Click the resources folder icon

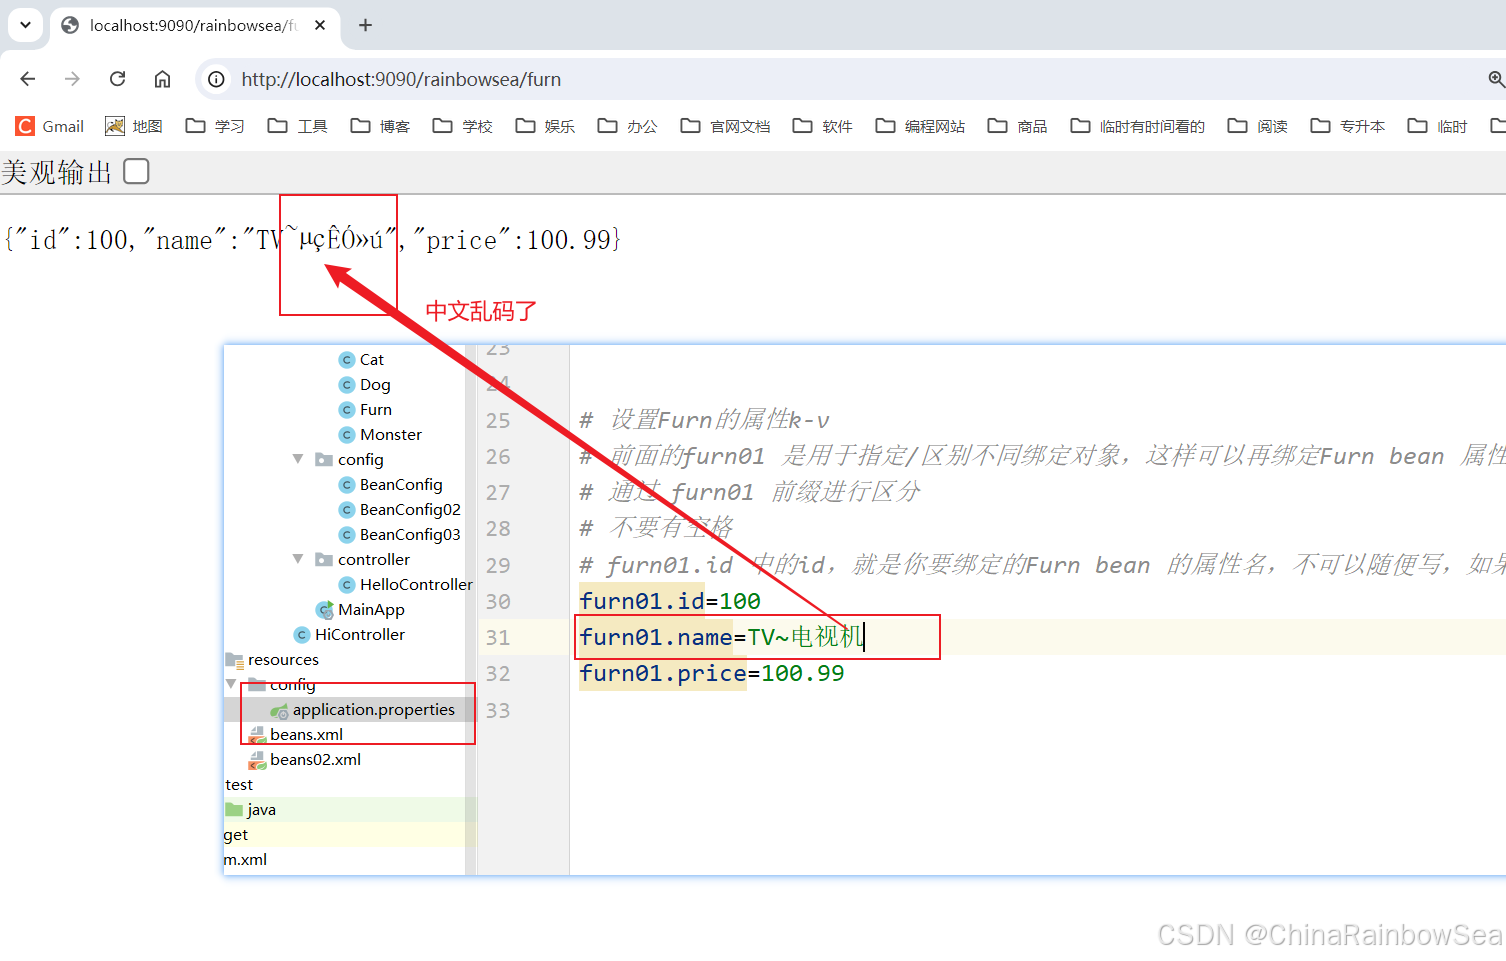click(x=234, y=660)
